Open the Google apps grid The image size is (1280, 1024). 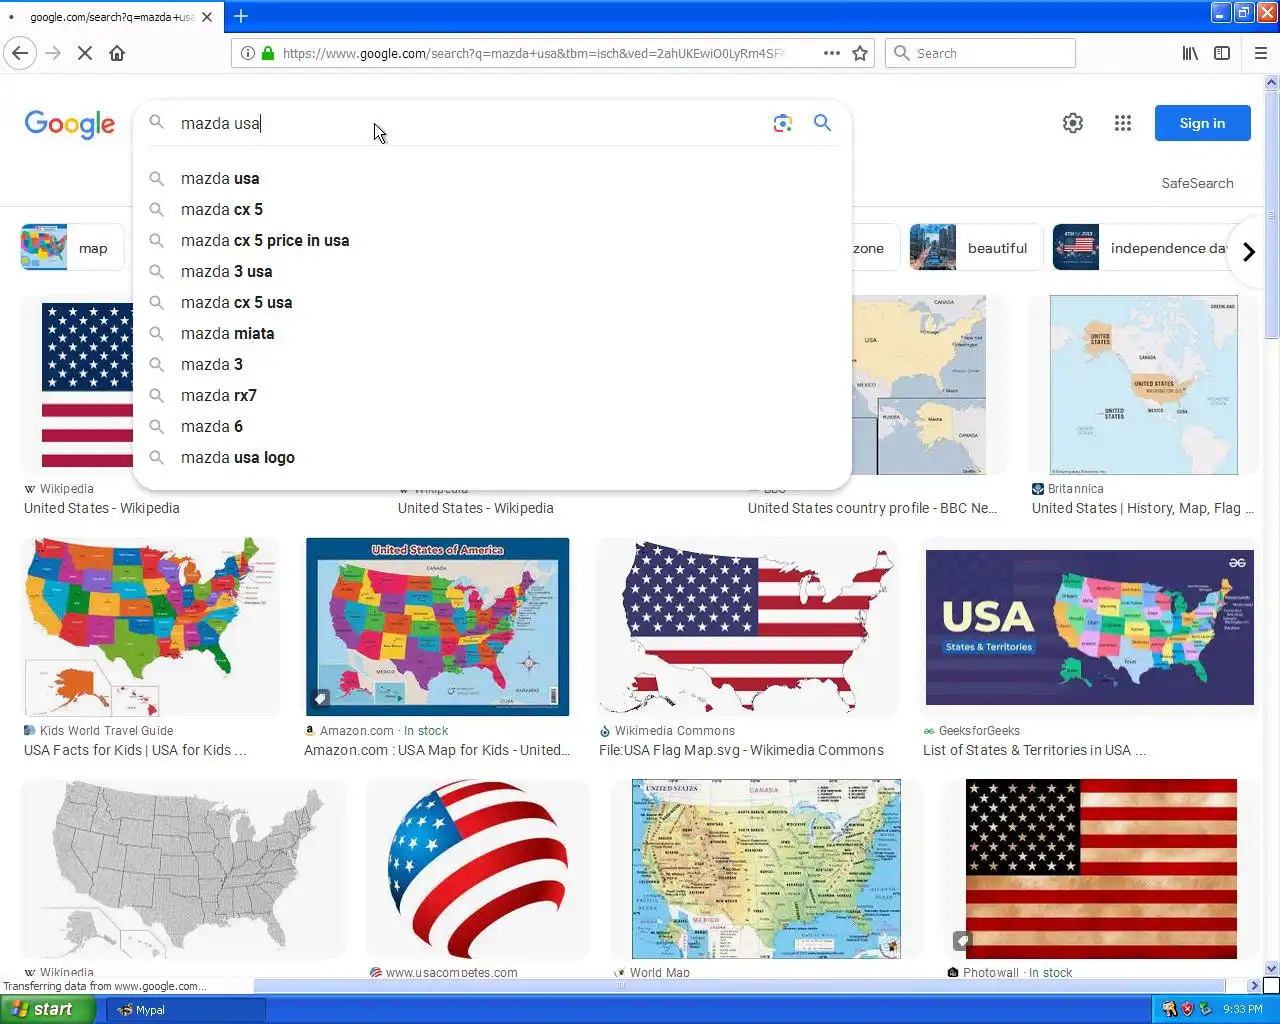tap(1123, 123)
